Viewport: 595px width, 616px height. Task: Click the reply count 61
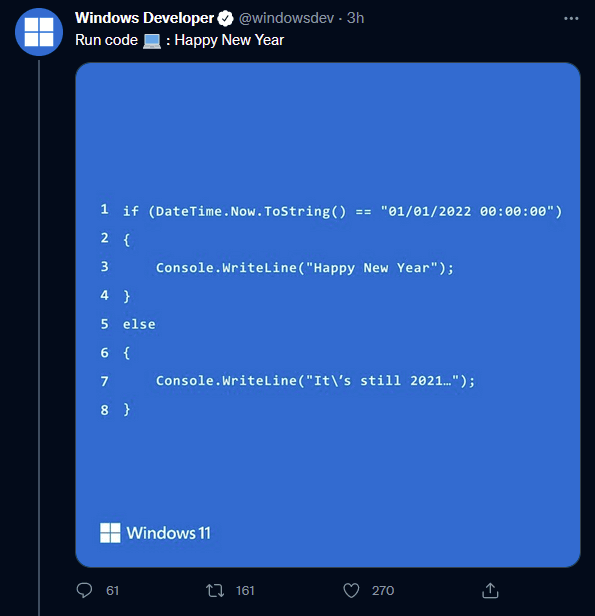(x=112, y=590)
